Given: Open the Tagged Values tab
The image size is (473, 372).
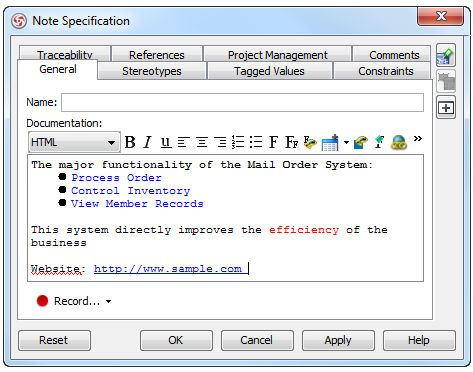Looking at the screenshot, I should pyautogui.click(x=269, y=71).
